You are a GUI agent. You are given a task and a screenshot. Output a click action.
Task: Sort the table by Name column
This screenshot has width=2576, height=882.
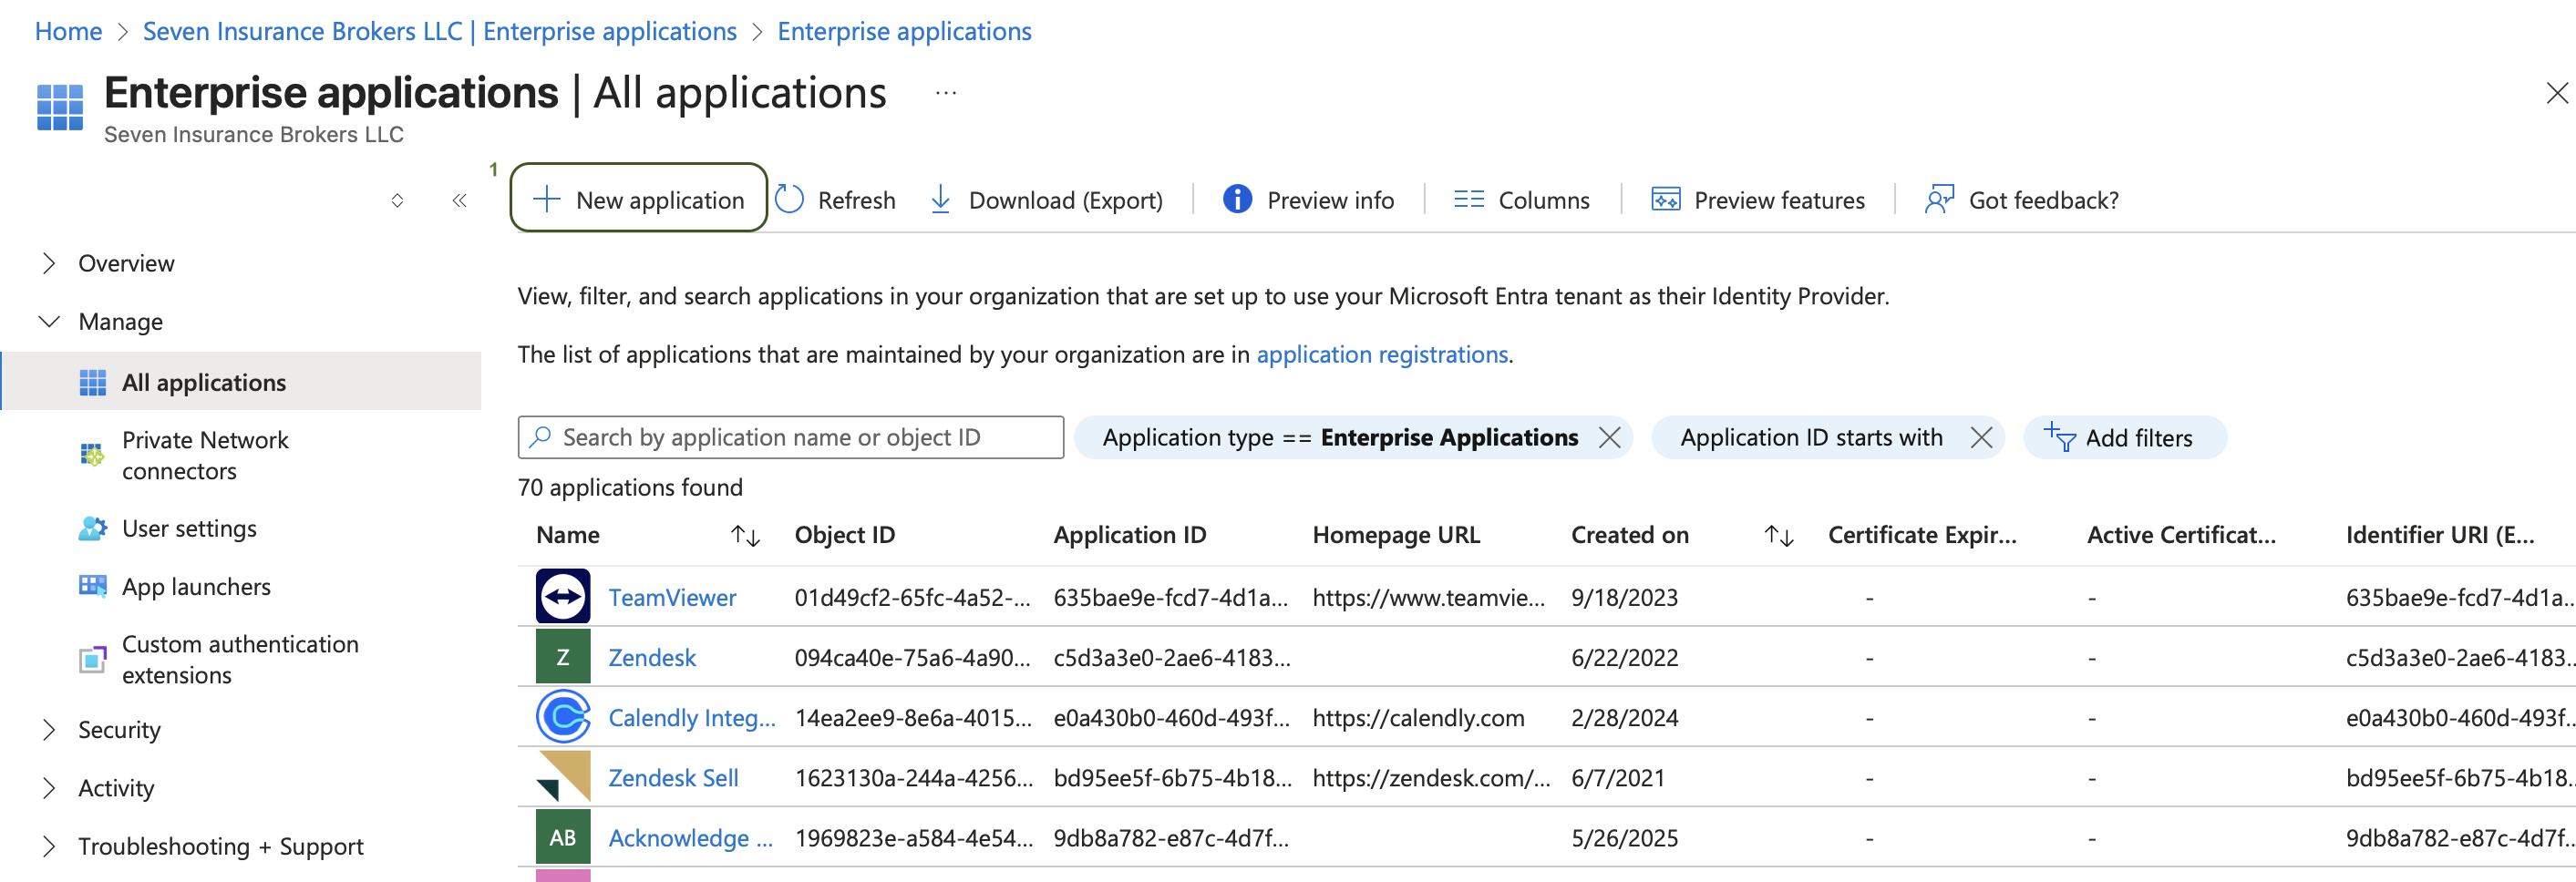[745, 536]
